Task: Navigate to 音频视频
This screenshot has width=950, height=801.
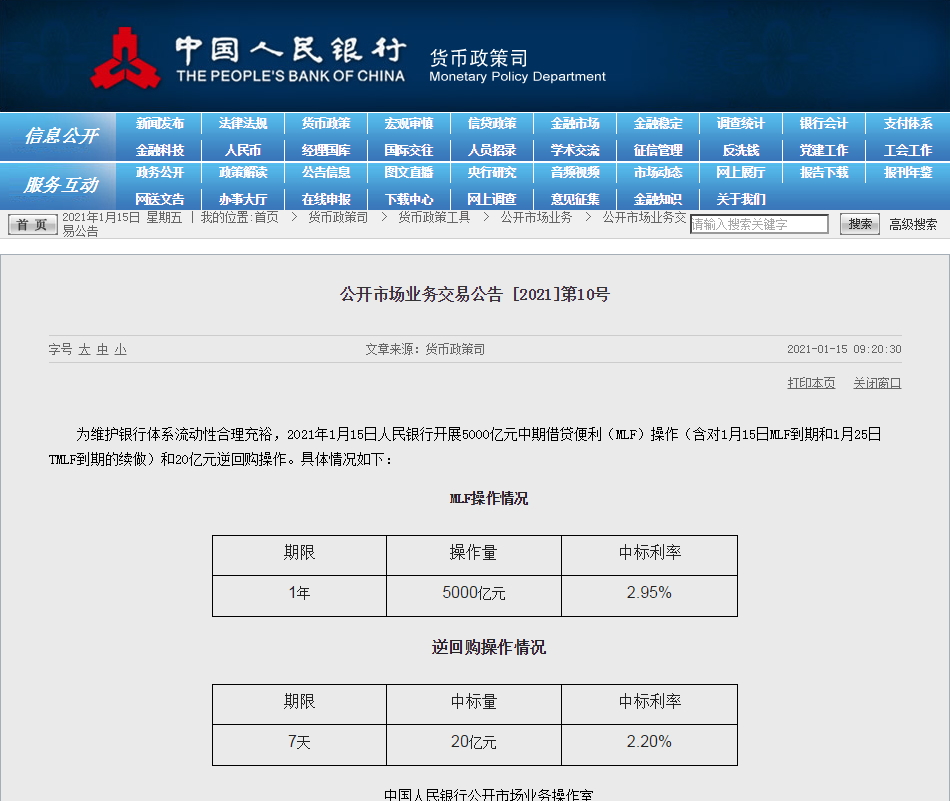Action: [x=575, y=173]
